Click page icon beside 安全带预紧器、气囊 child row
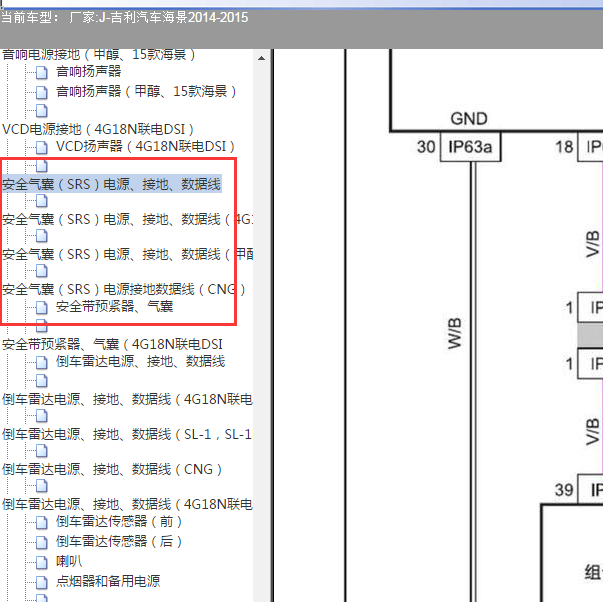 [x=42, y=307]
